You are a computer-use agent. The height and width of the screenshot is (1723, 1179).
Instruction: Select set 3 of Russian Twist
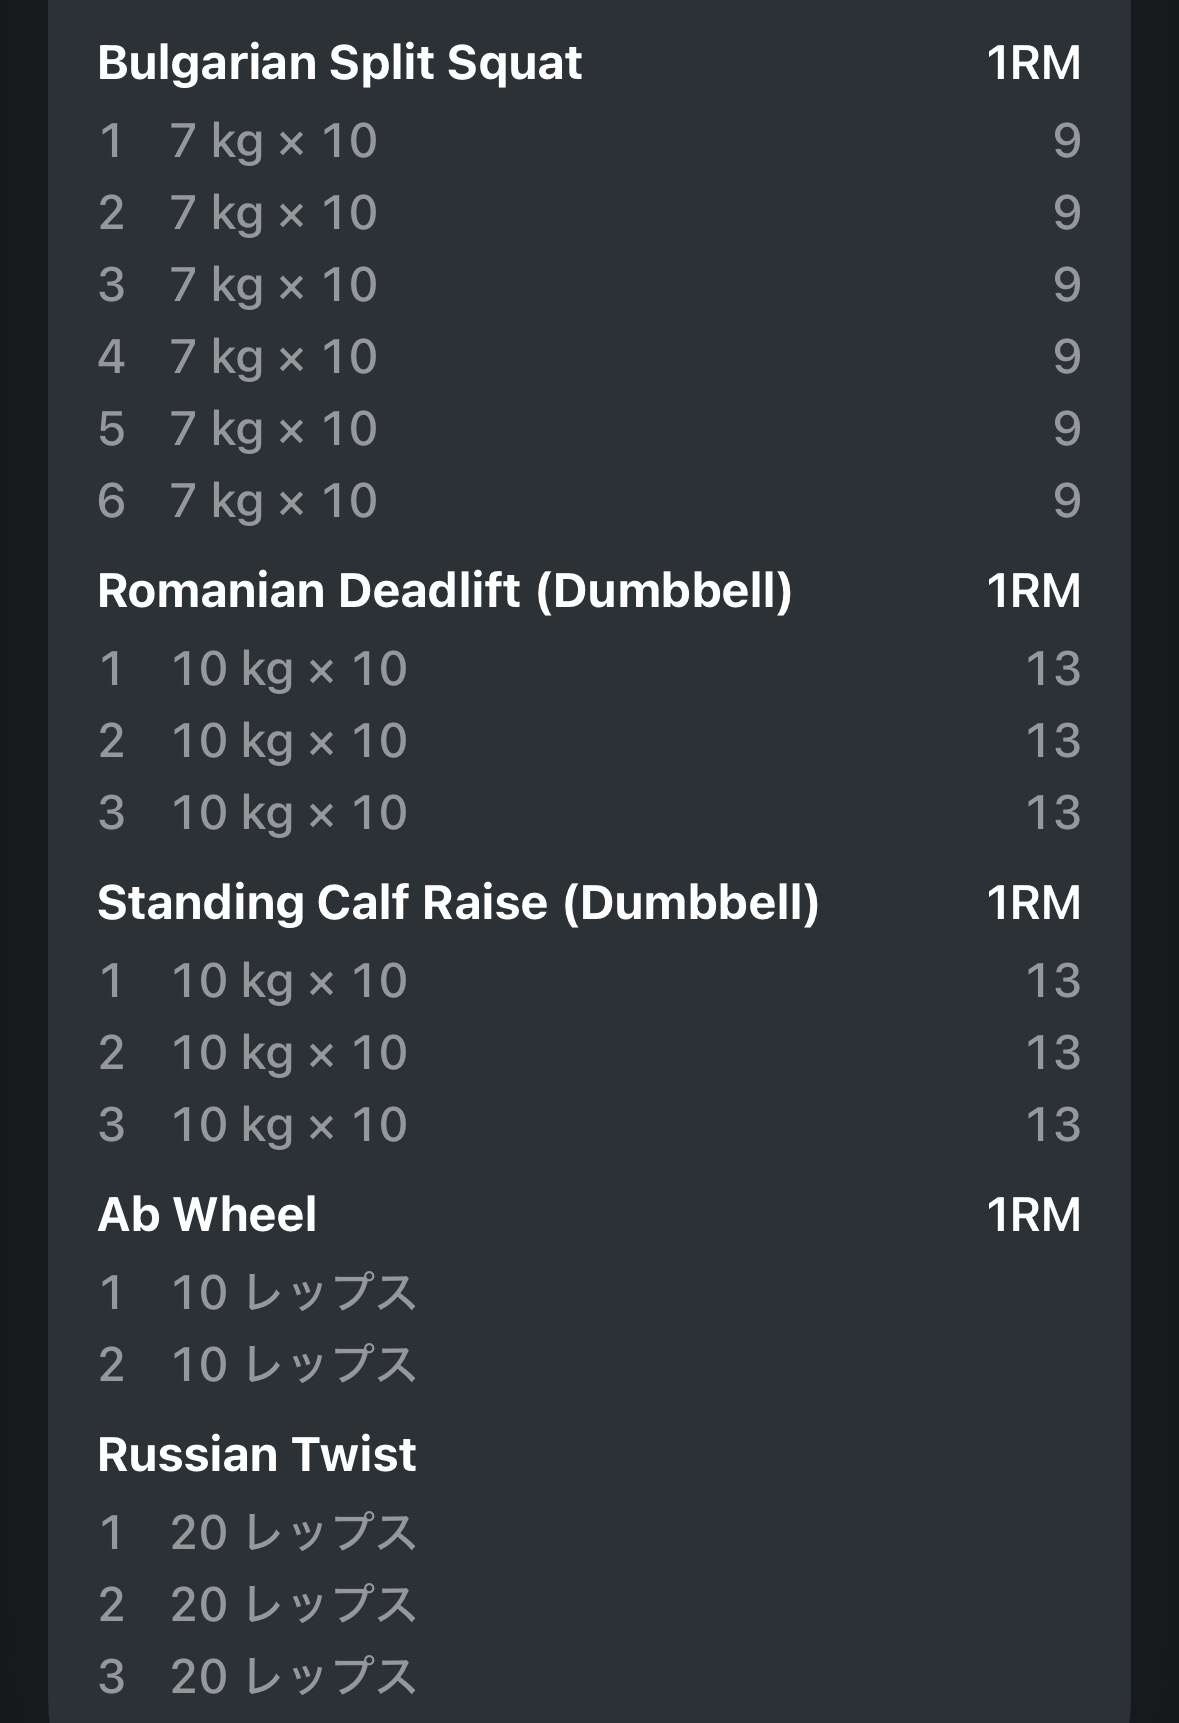click(293, 1677)
